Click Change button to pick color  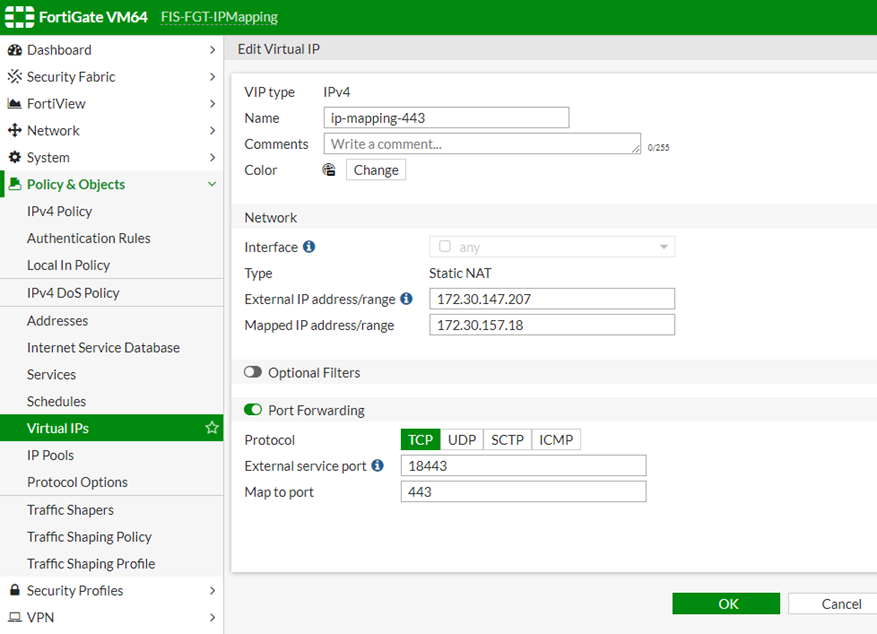click(x=376, y=170)
